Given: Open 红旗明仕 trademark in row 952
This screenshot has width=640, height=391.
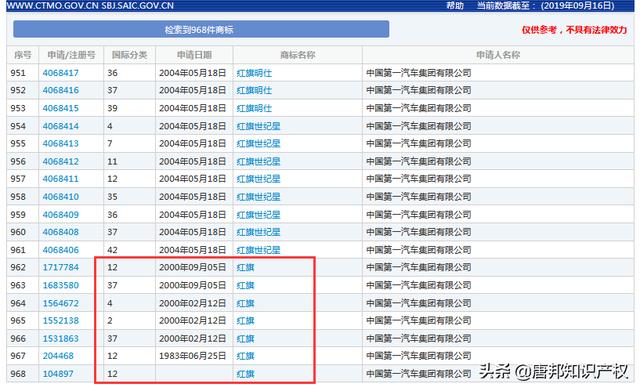Looking at the screenshot, I should point(254,90).
